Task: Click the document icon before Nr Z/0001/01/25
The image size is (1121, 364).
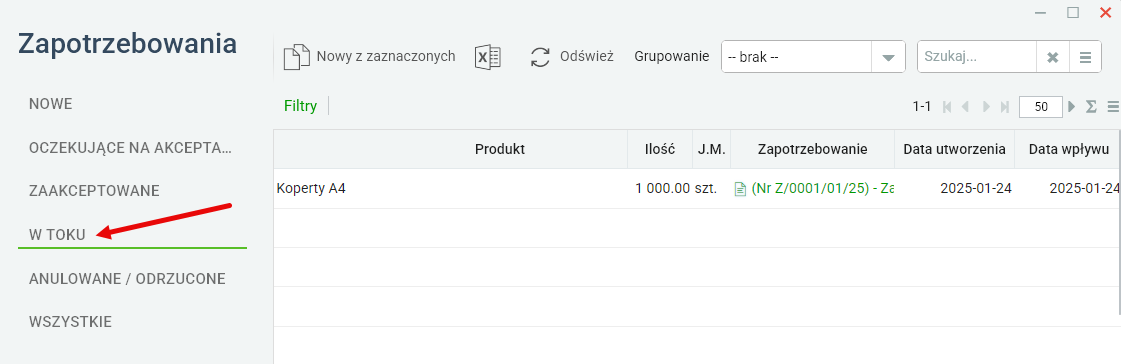Action: coord(741,189)
